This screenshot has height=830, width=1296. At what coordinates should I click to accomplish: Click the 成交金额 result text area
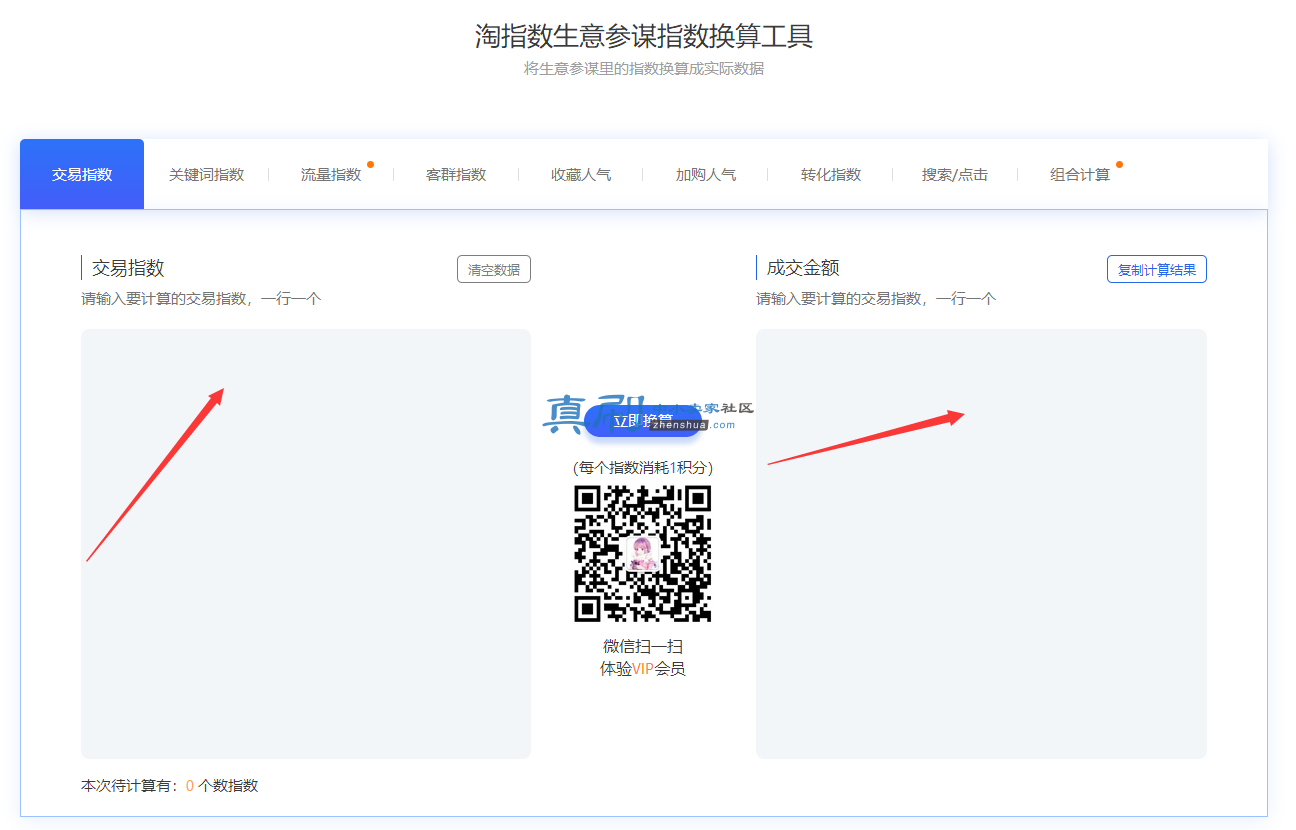(981, 544)
